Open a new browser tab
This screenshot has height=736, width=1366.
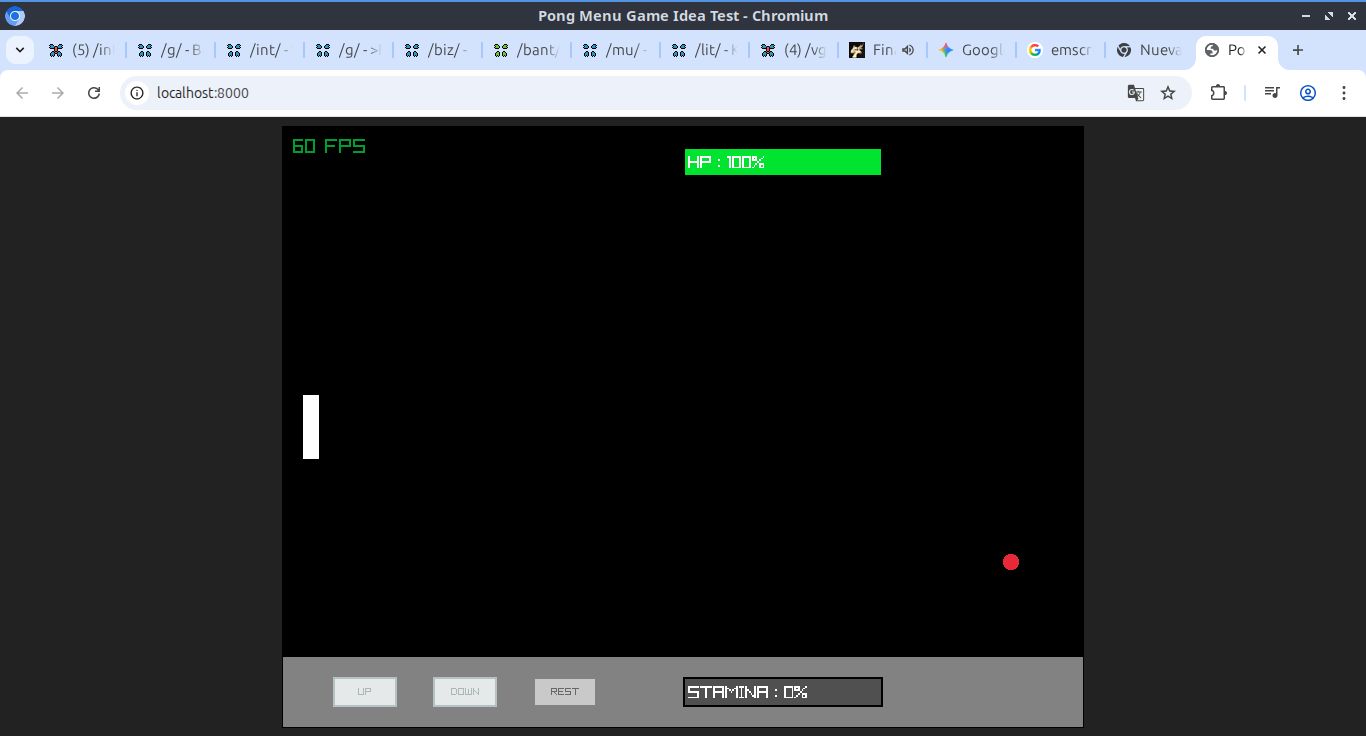click(x=1298, y=50)
